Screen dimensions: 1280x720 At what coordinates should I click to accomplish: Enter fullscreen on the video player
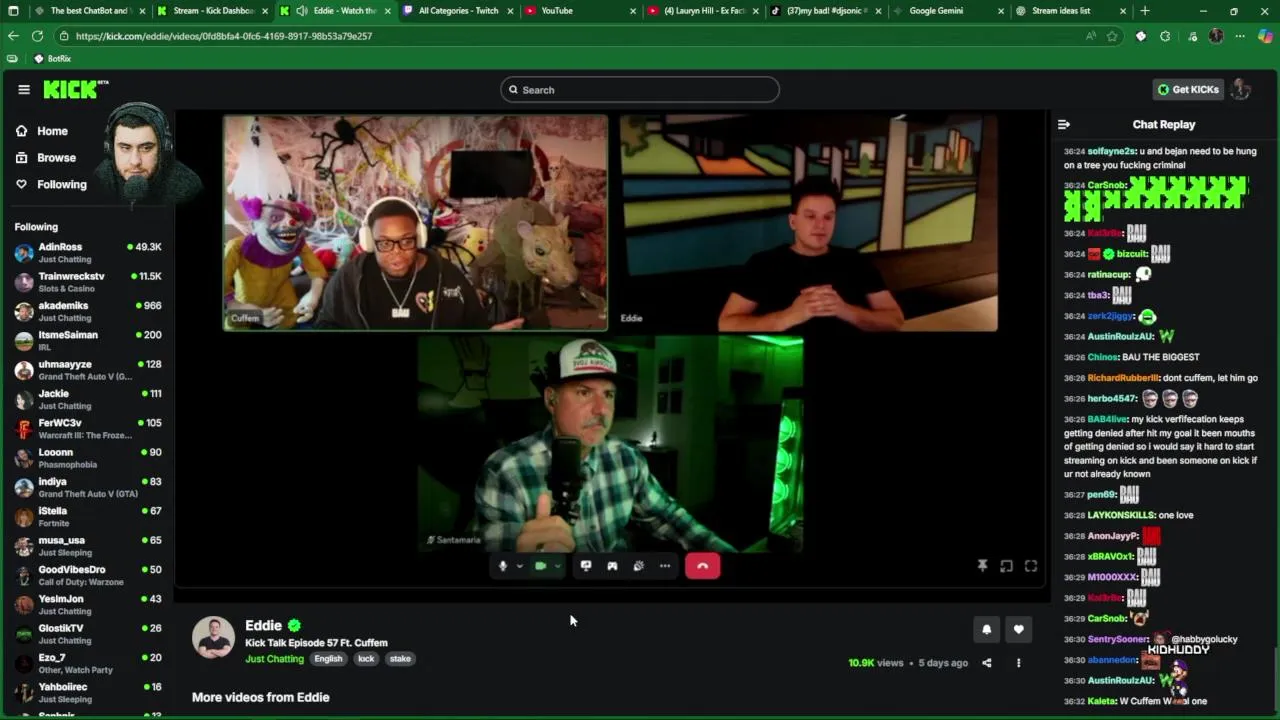(x=1031, y=566)
